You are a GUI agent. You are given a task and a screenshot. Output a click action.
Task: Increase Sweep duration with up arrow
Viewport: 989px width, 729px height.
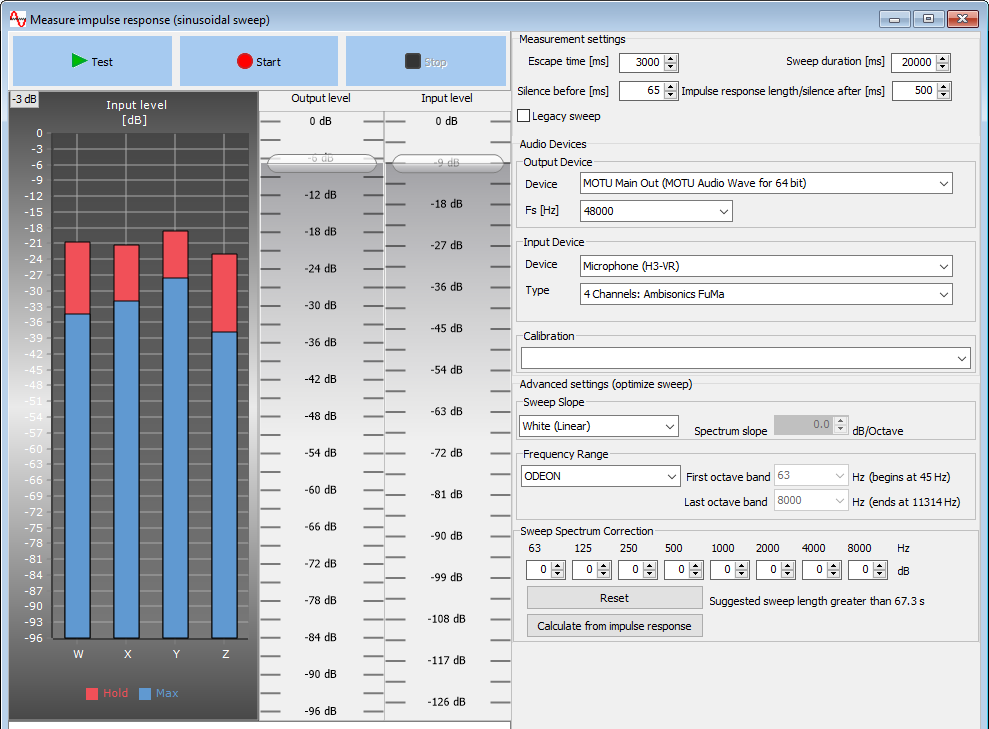click(x=943, y=59)
